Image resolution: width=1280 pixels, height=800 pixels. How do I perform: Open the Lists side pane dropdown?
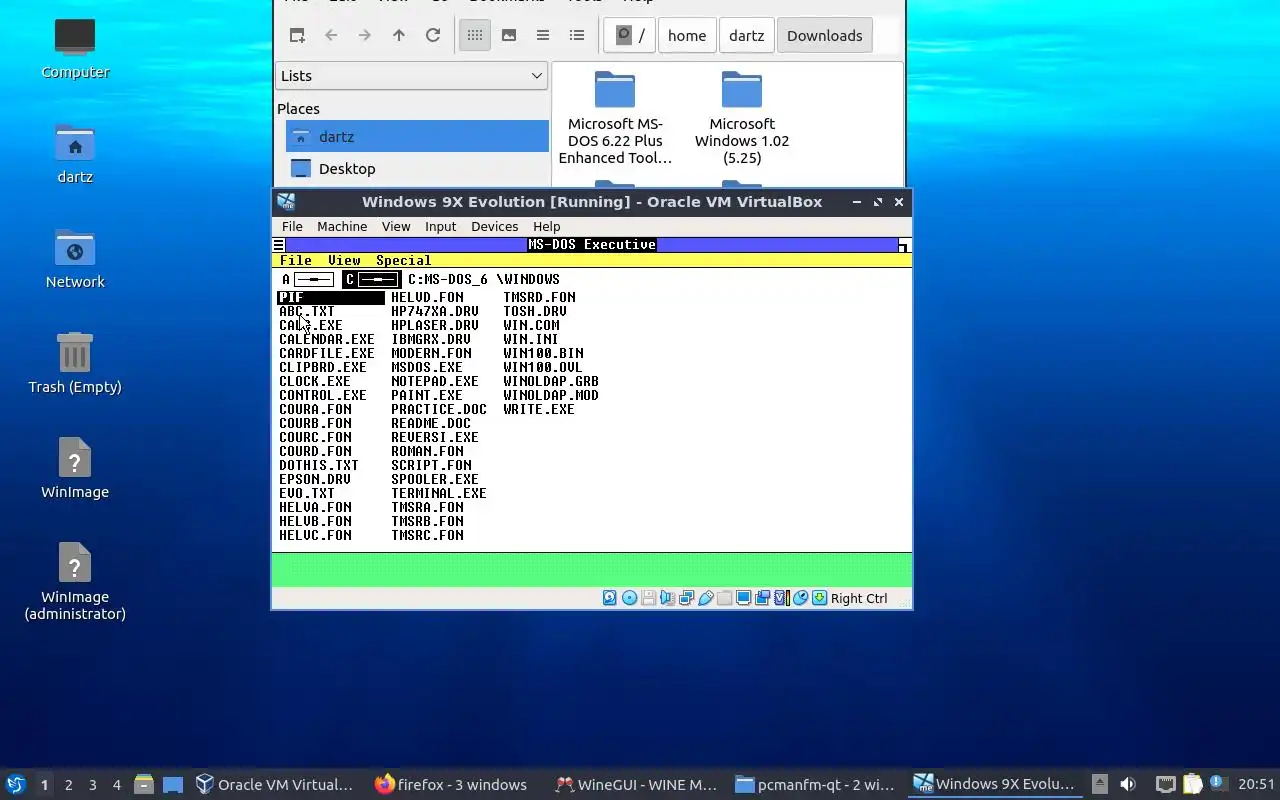tap(411, 75)
